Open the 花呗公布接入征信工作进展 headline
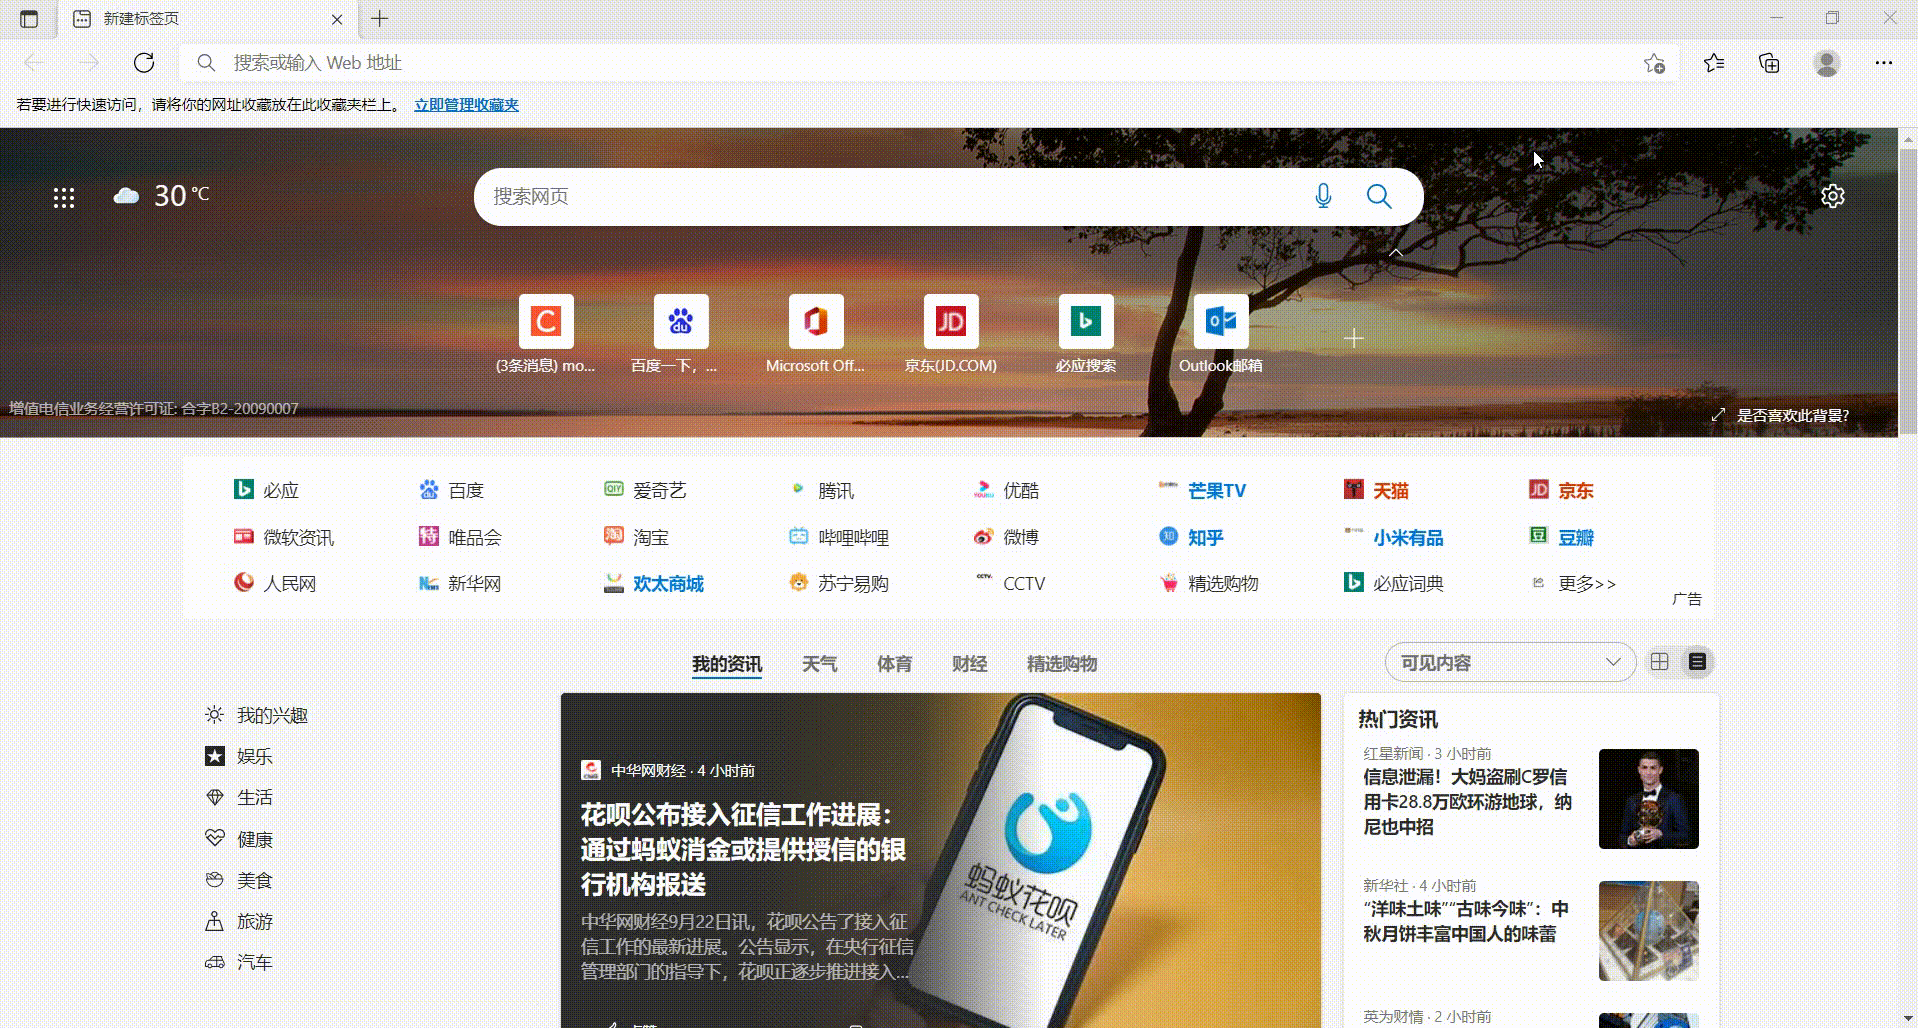 (x=743, y=849)
